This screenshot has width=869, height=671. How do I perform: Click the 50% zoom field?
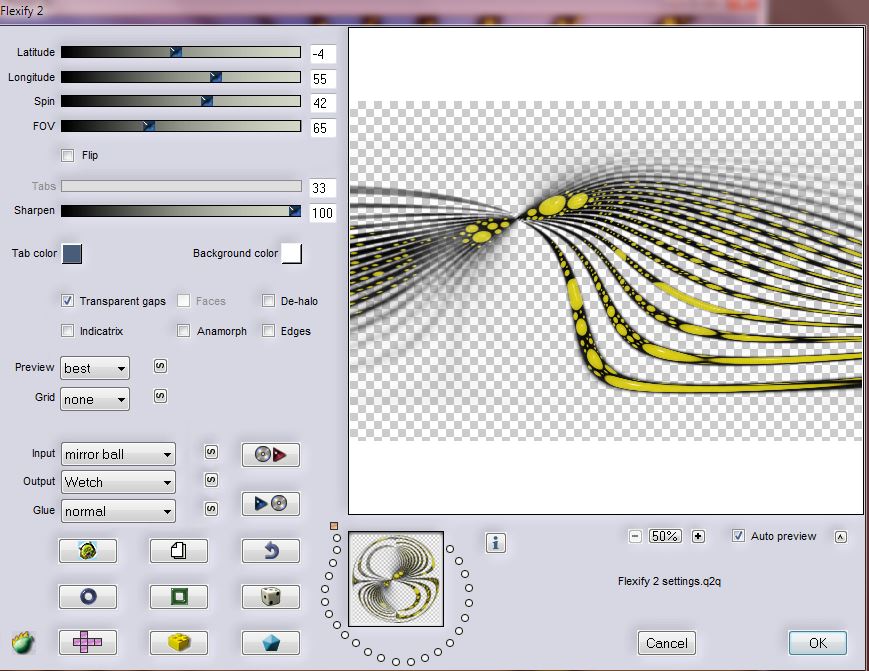[x=666, y=536]
